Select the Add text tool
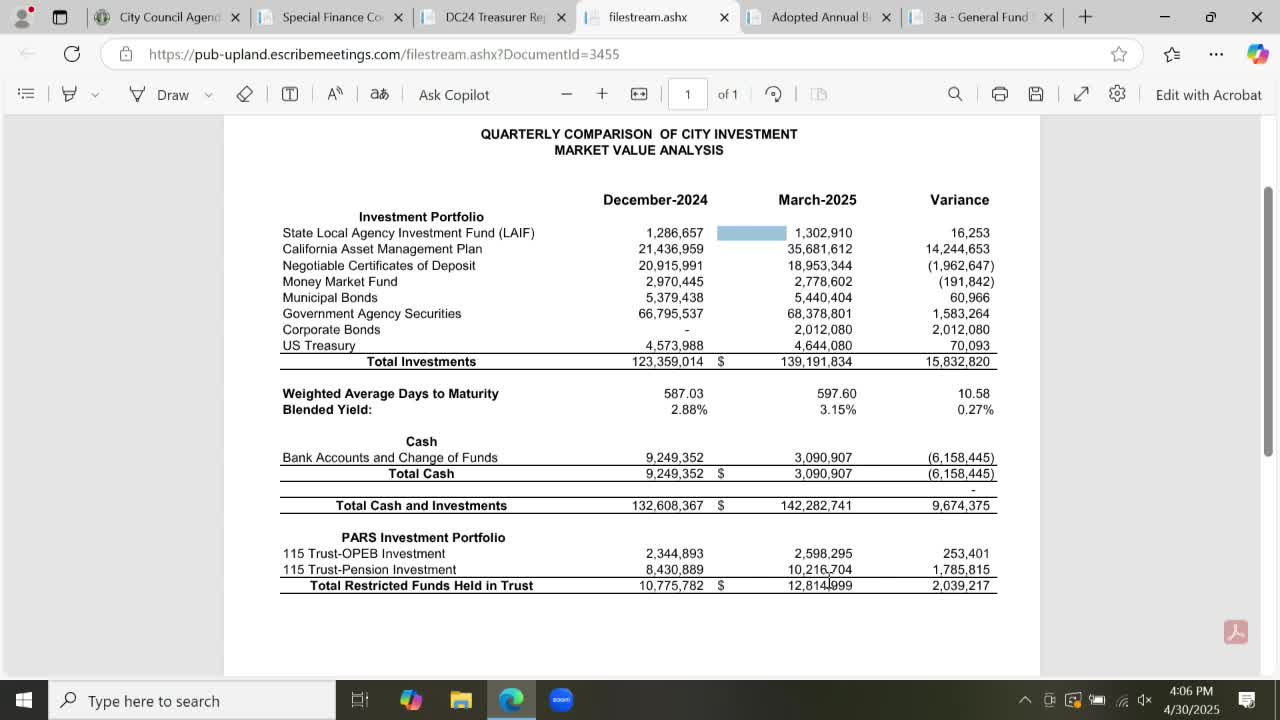This screenshot has height=720, width=1280. click(290, 94)
